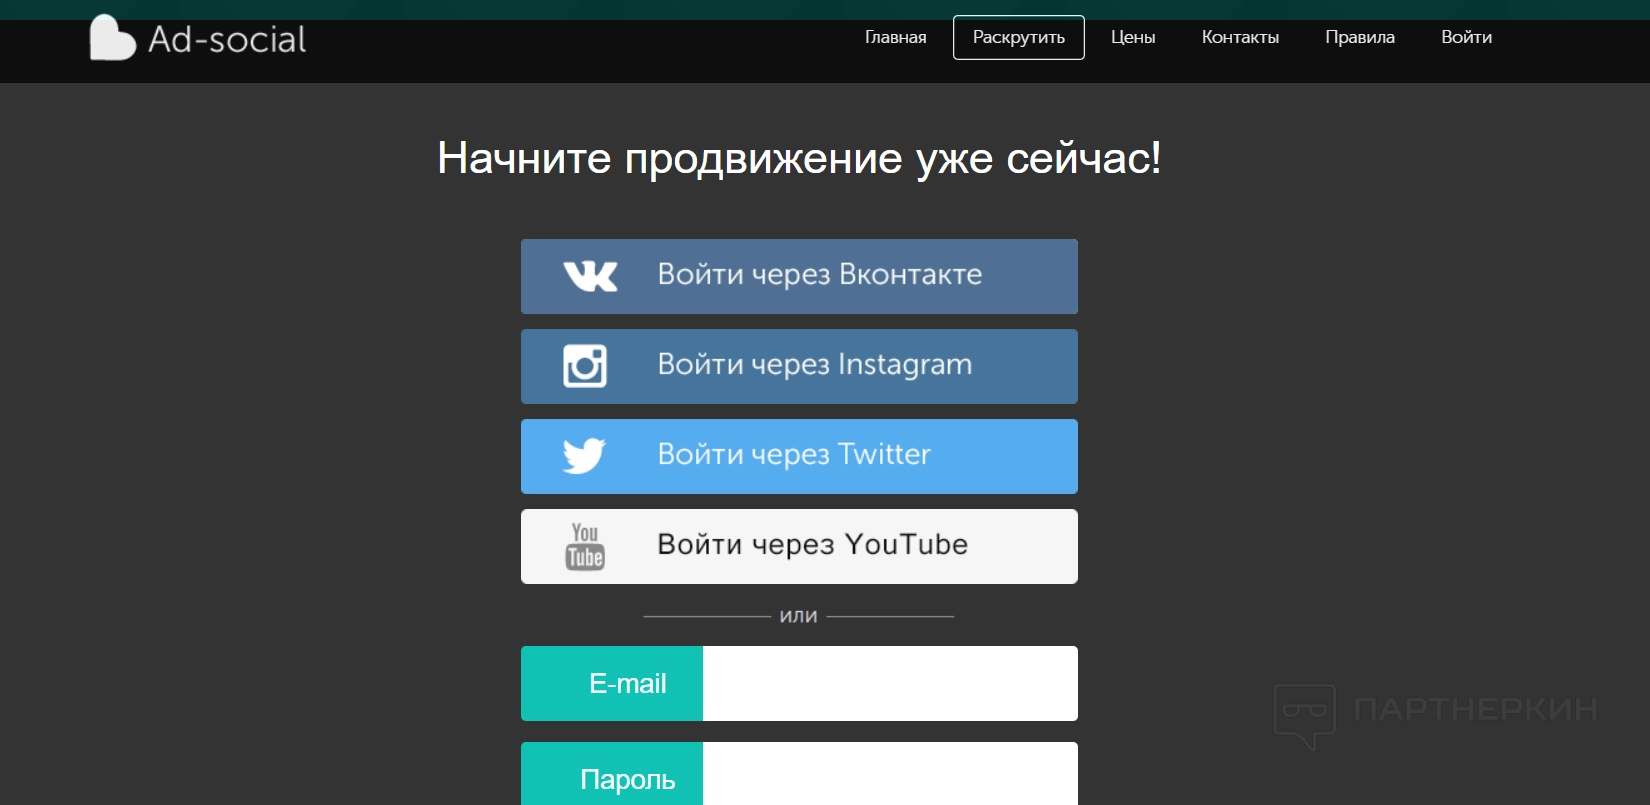1650x805 pixels.
Task: Select Войти через YouTube
Action: (799, 546)
